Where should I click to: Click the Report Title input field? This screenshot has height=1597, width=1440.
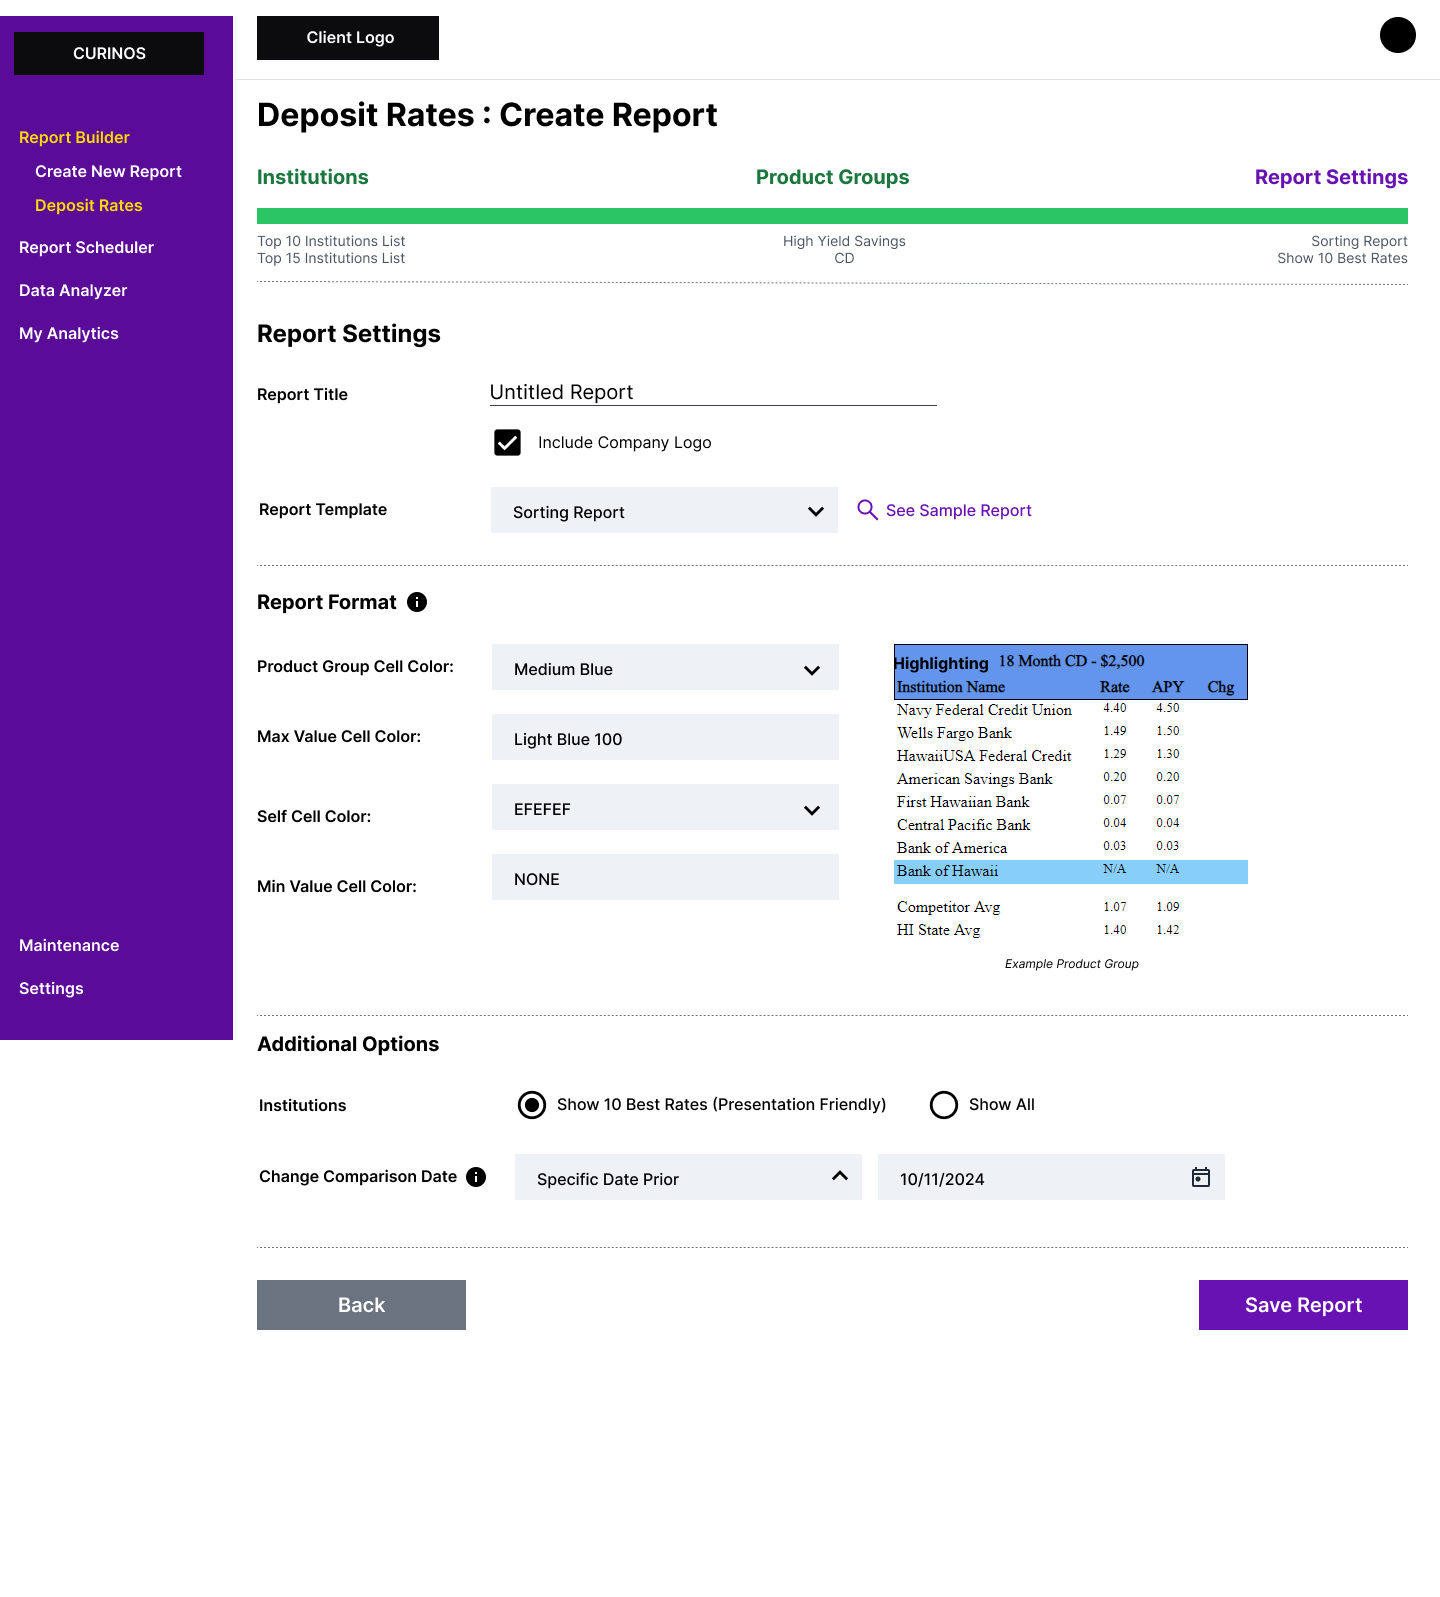713,392
